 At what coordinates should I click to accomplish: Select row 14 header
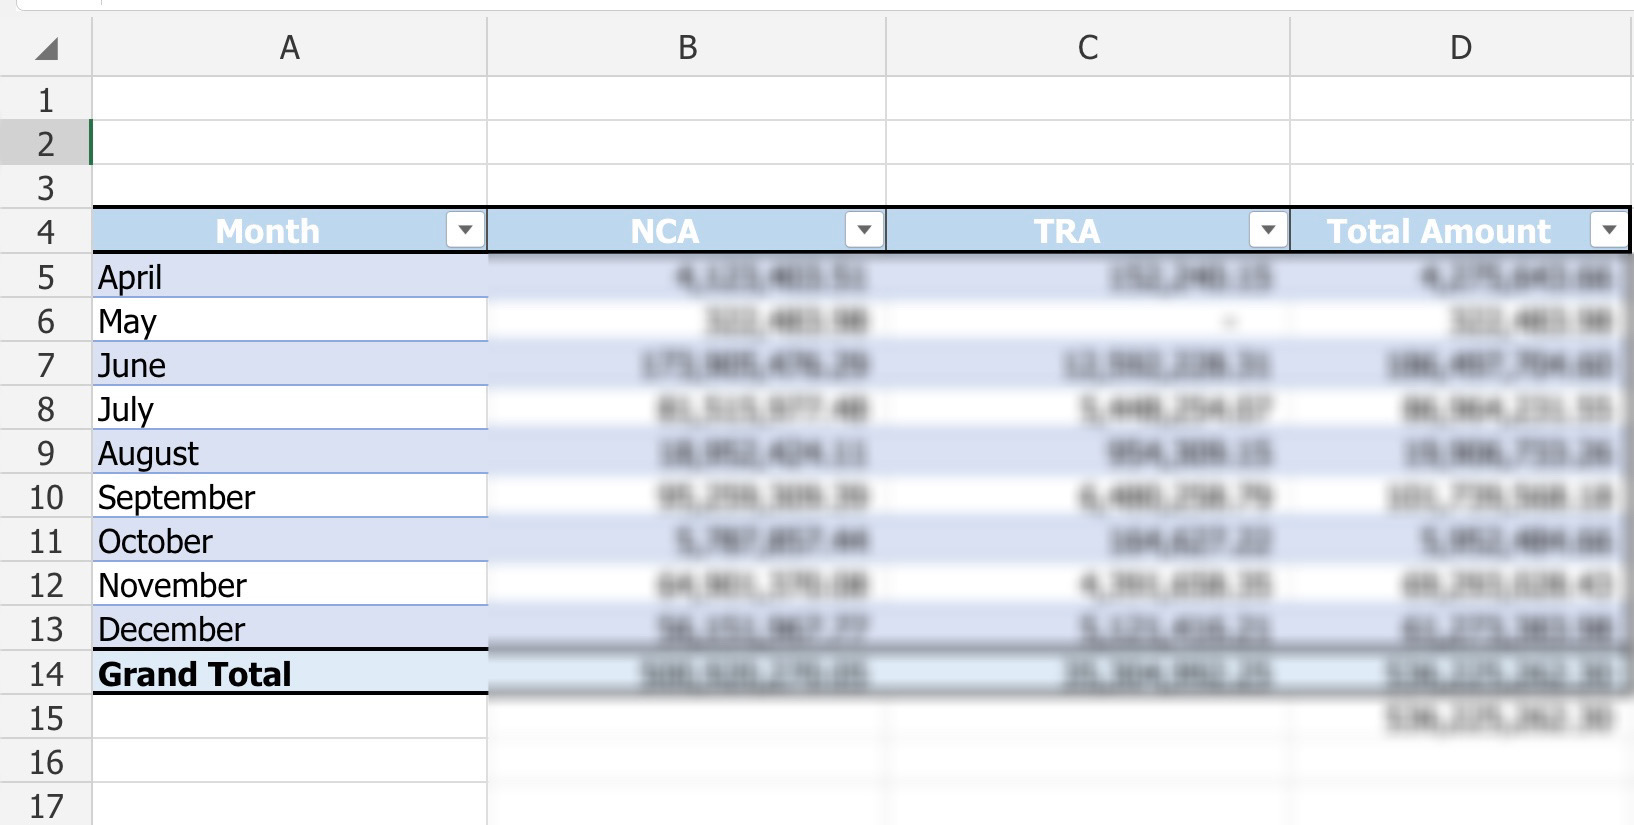pos(46,673)
